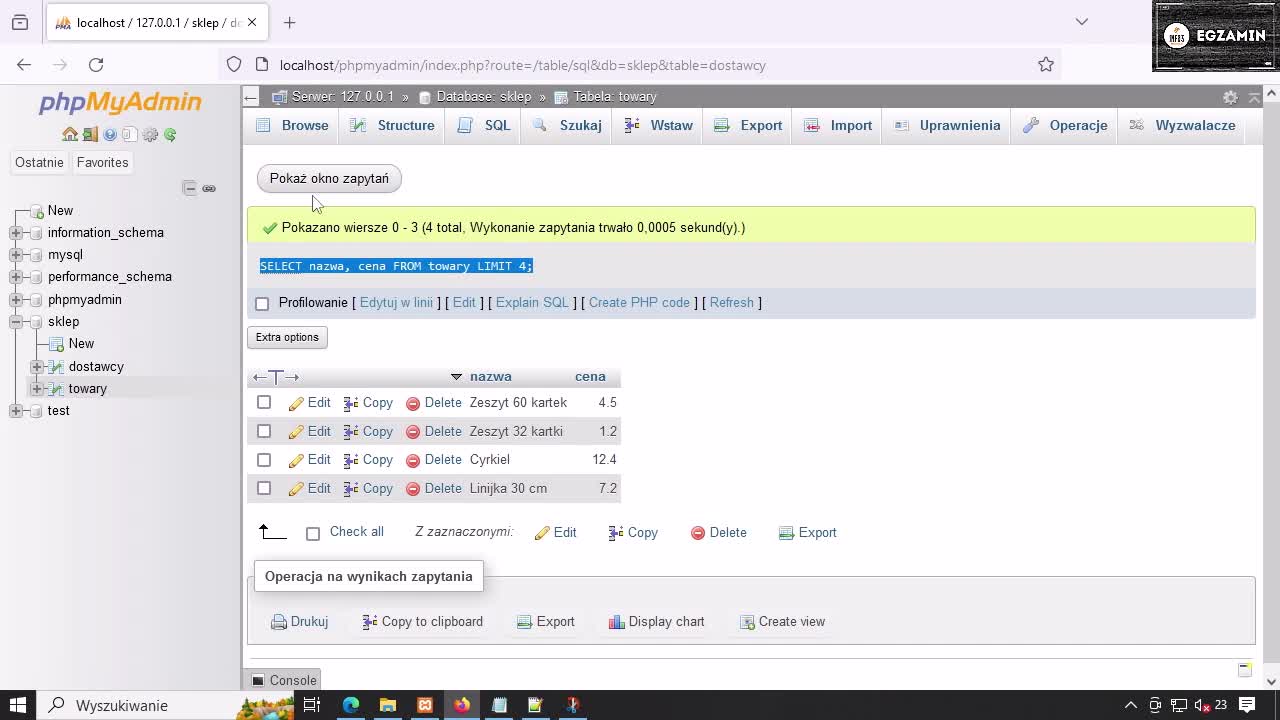This screenshot has height=720, width=1280.
Task: Open dostawcy table icon in tree
Action: coord(57,367)
